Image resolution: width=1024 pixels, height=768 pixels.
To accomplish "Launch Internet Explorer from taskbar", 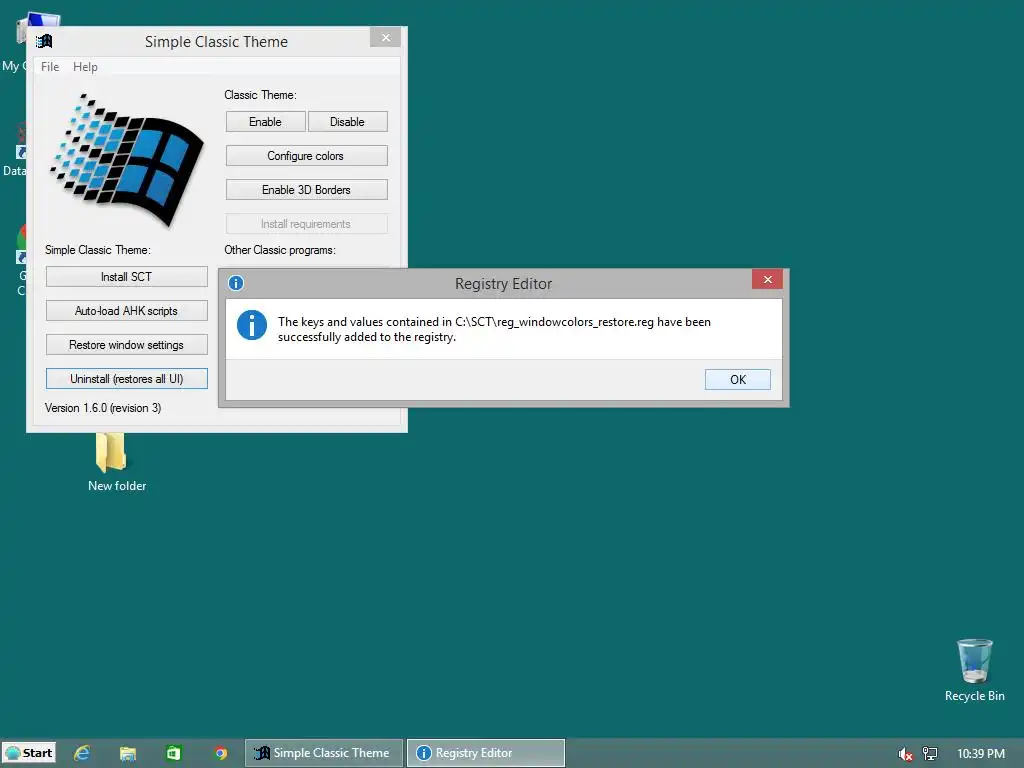I will click(82, 753).
